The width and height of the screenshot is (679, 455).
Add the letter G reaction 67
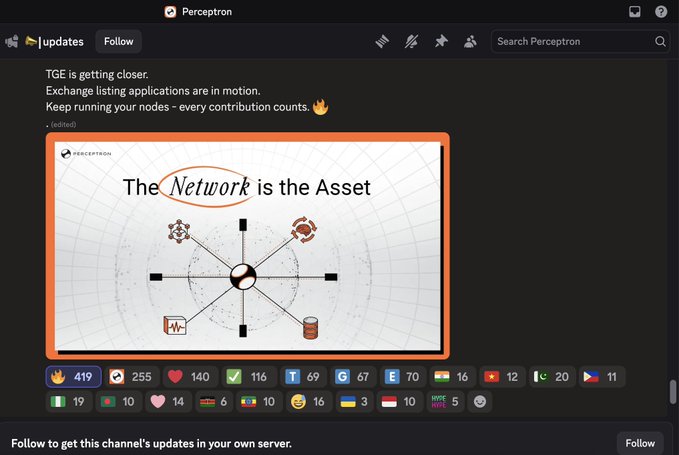click(352, 377)
